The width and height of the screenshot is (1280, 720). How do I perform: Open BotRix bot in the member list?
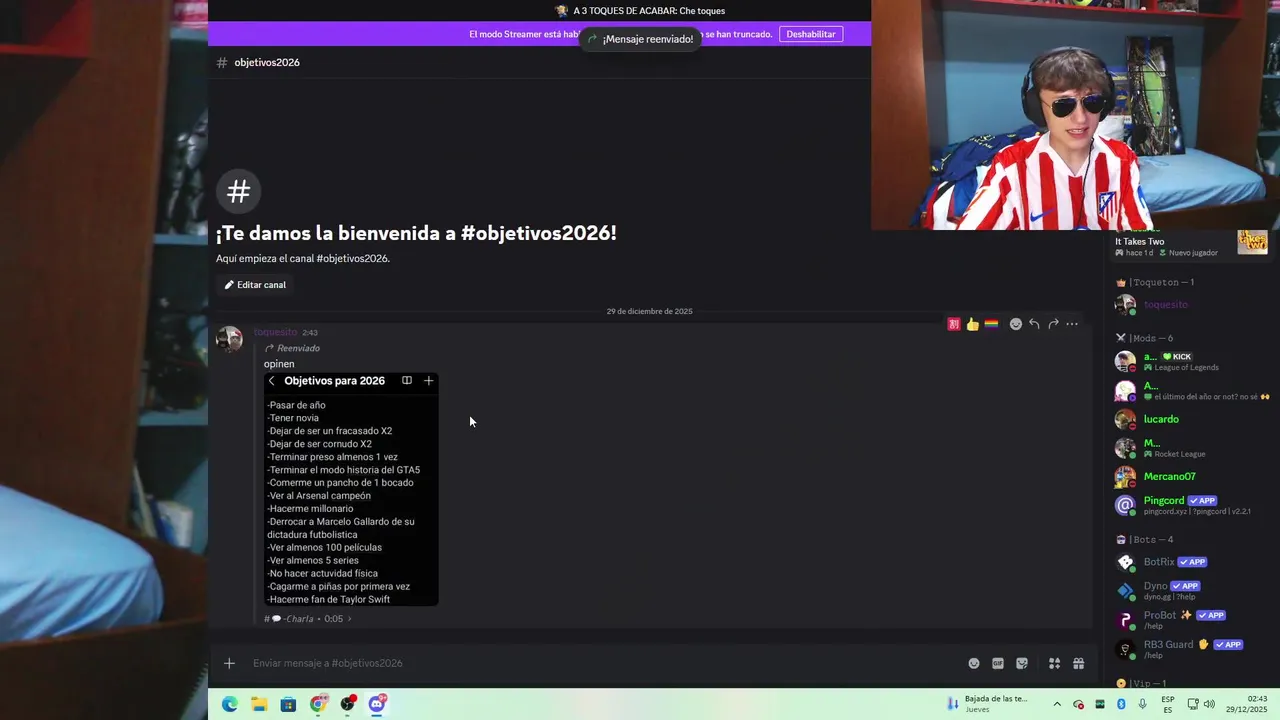point(1190,562)
